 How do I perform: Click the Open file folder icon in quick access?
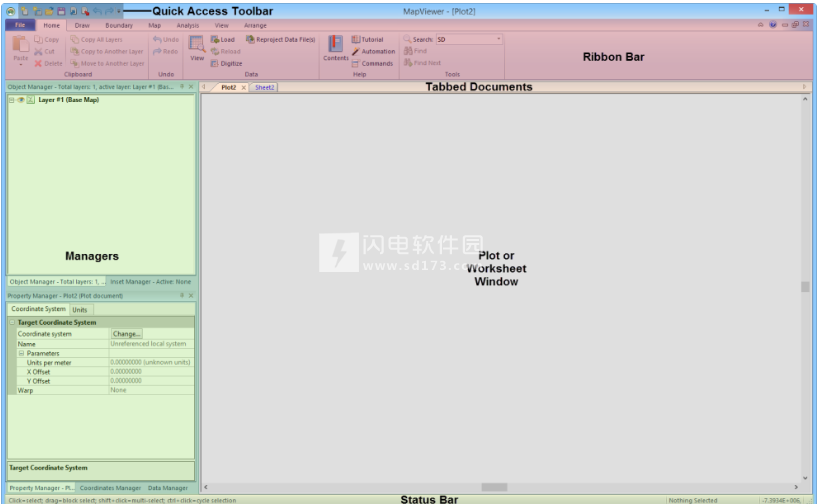(49, 11)
